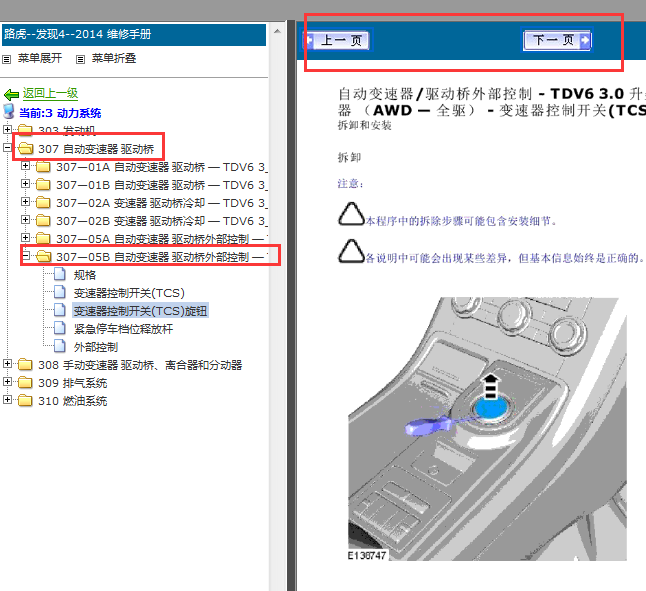Click 菜单展开 to expand all menus

click(x=40, y=58)
